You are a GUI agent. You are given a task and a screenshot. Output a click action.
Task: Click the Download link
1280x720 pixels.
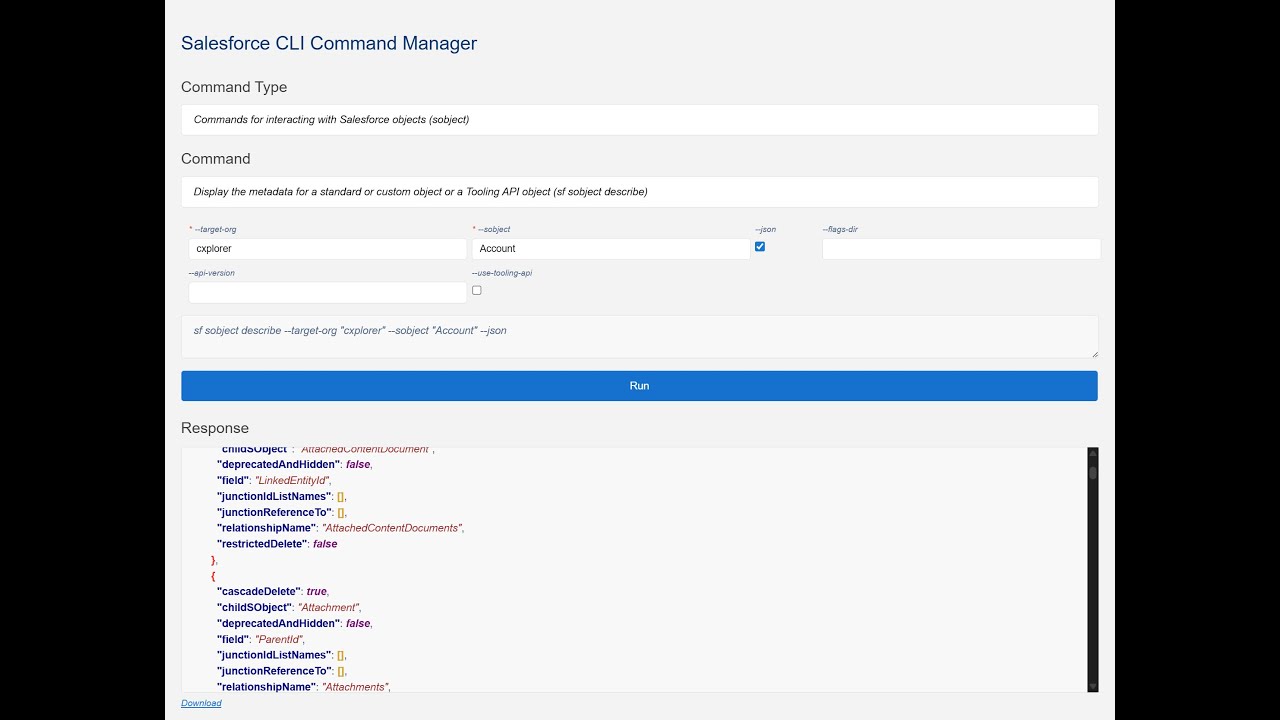point(201,703)
